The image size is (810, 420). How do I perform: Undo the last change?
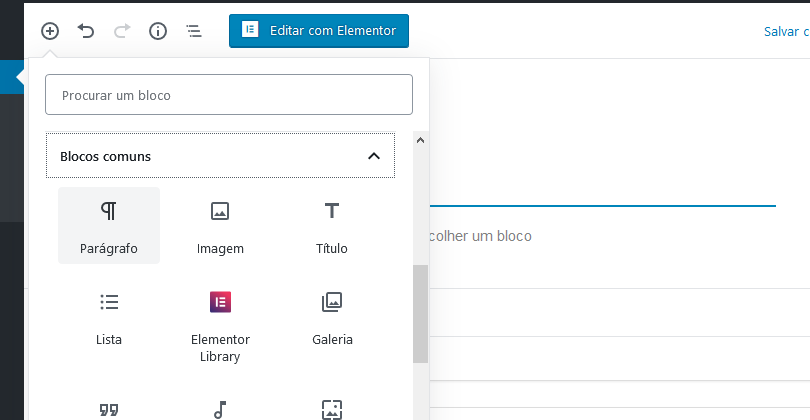click(86, 31)
